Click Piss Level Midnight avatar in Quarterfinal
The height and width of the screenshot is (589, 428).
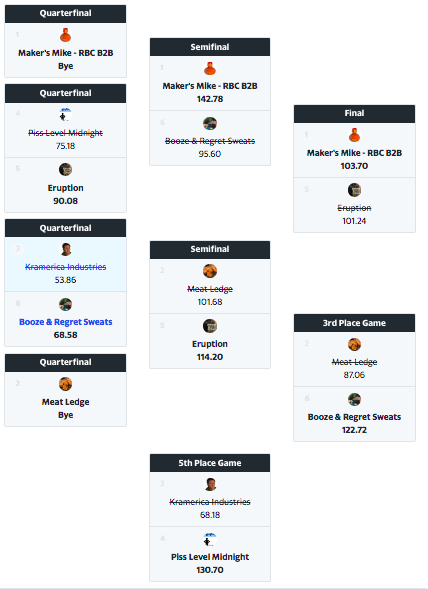click(65, 115)
